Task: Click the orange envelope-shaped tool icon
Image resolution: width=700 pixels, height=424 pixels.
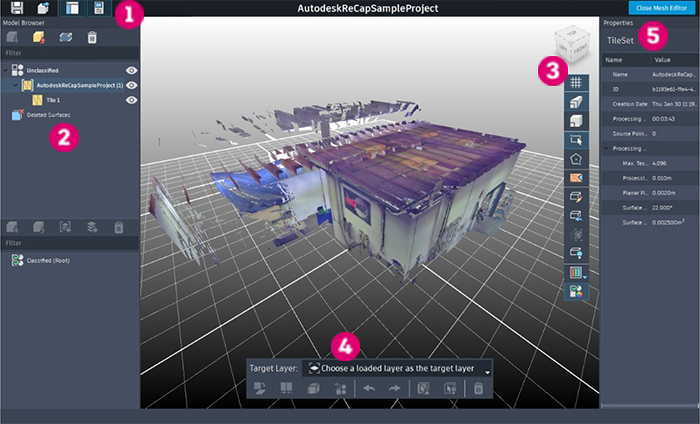Action: [576, 178]
